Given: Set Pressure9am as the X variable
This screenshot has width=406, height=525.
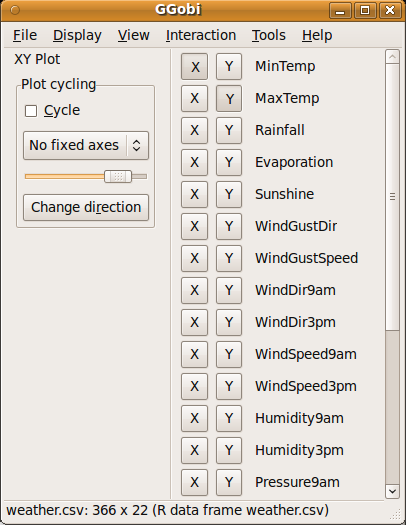Looking at the screenshot, I should [x=194, y=482].
